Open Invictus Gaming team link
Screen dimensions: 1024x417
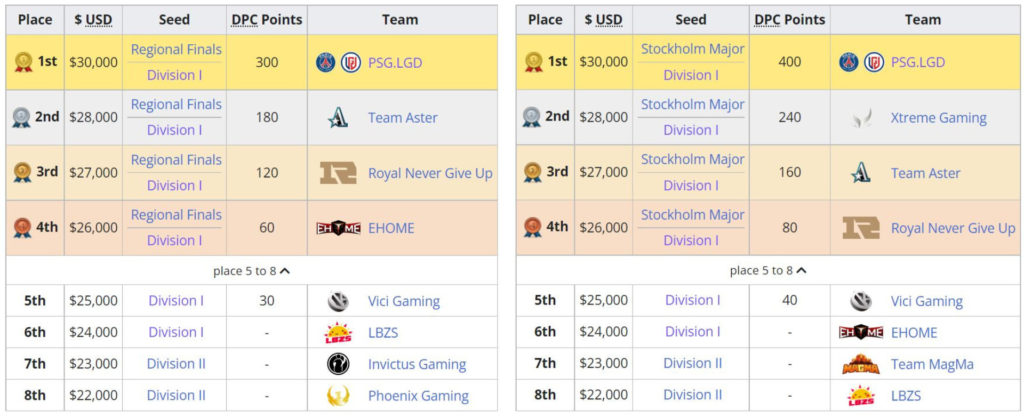click(417, 364)
